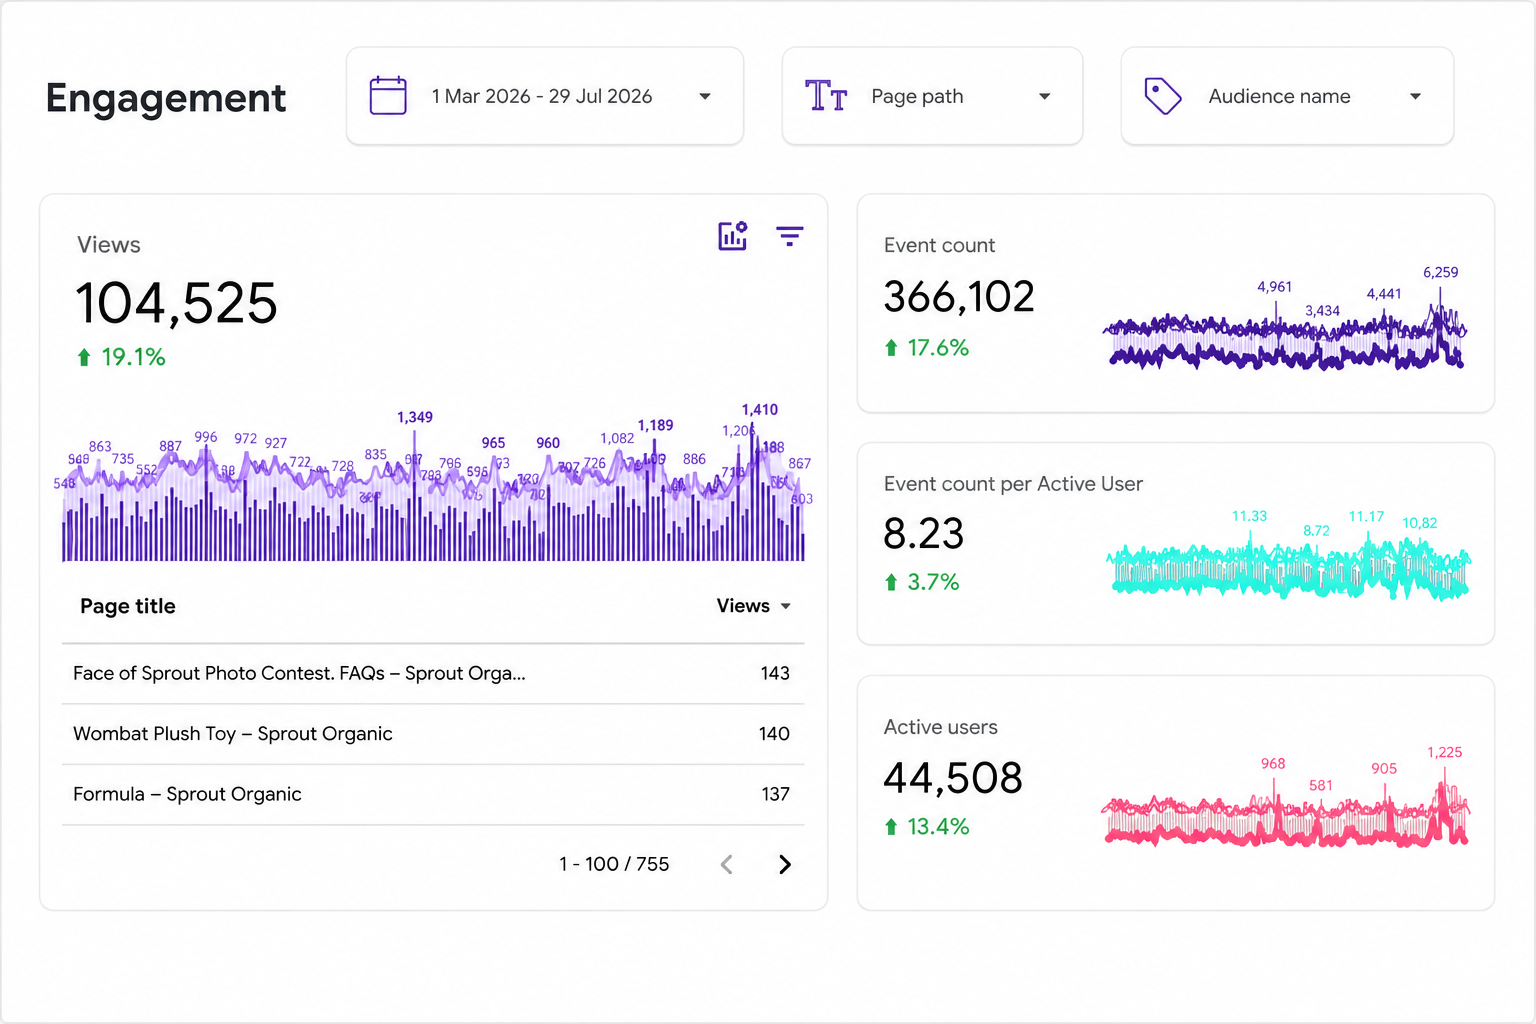Viewport: 1536px width, 1024px height.
Task: Click the Page title column header
Action: pyautogui.click(x=128, y=606)
